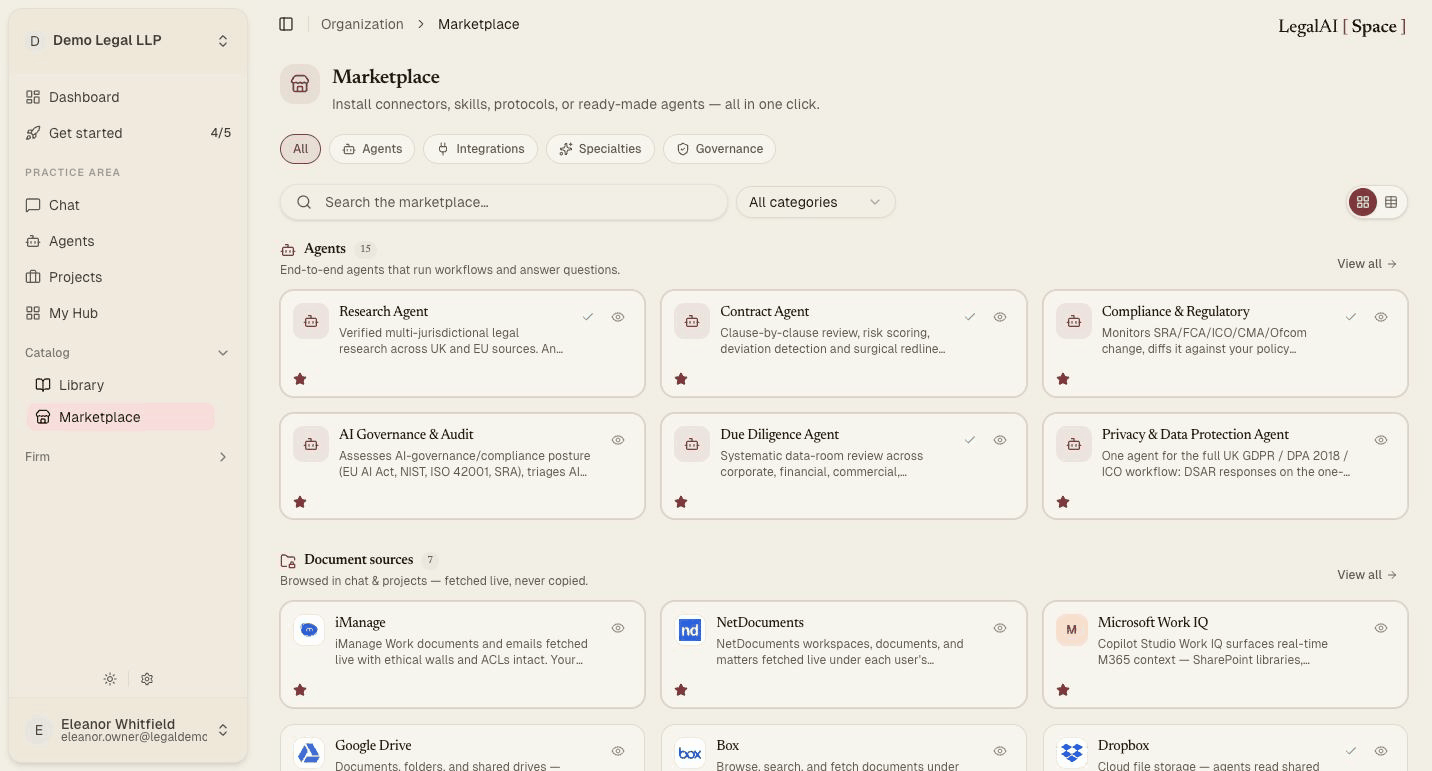Click the Contract Agent robot icon
The width and height of the screenshot is (1432, 771).
coord(692,322)
